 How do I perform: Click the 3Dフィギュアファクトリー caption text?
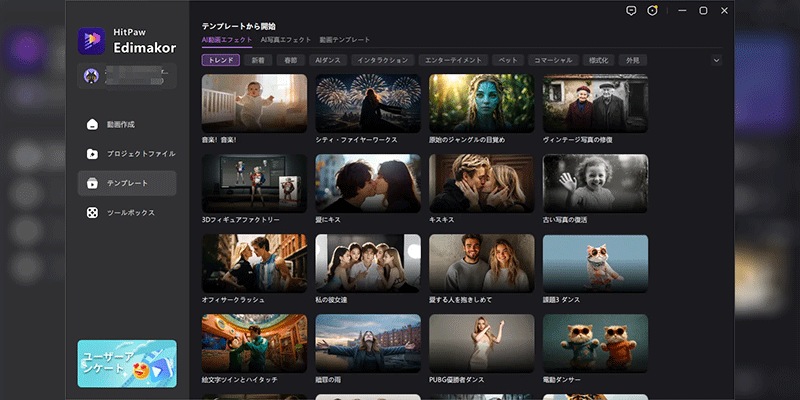click(x=241, y=220)
